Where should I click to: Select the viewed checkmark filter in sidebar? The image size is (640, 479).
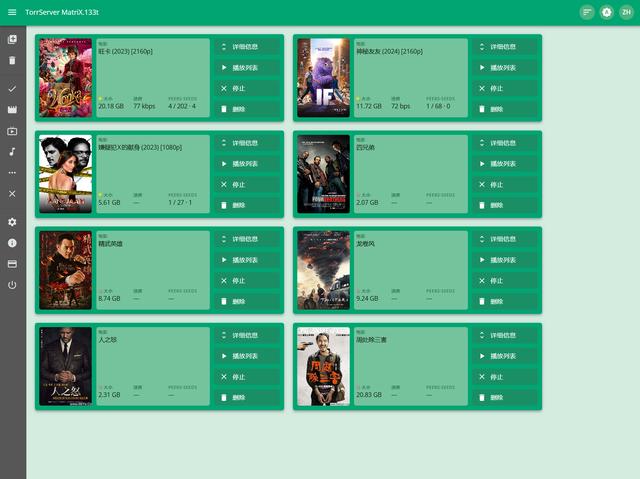pyautogui.click(x=12, y=89)
